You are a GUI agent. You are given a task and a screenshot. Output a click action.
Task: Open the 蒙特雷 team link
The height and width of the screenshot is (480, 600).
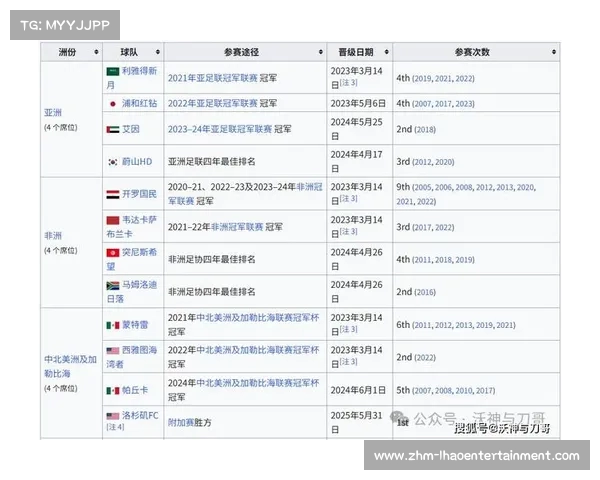[135, 325]
